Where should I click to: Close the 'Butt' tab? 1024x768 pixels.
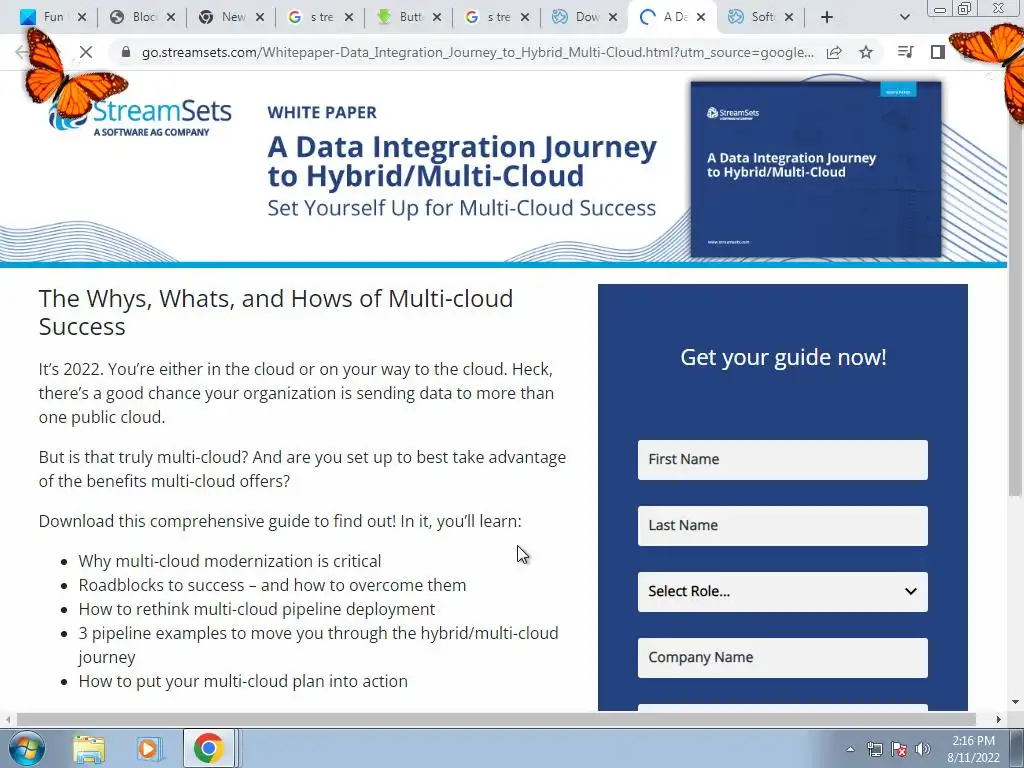click(x=437, y=17)
